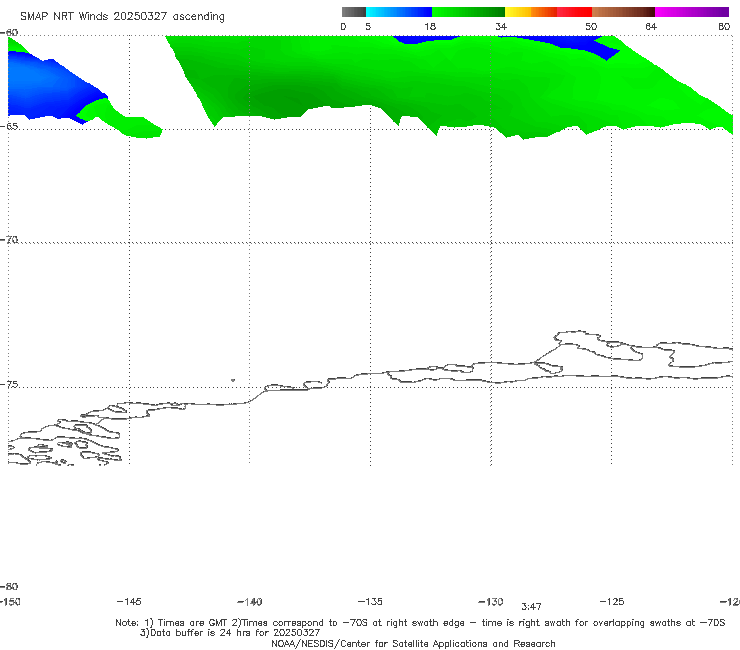Click the green segment of the wind scale
740x650 pixels.
(x=468, y=12)
